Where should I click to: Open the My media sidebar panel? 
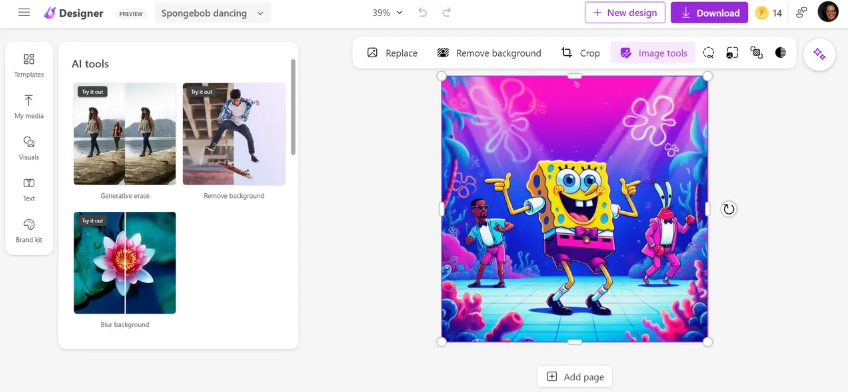29,107
